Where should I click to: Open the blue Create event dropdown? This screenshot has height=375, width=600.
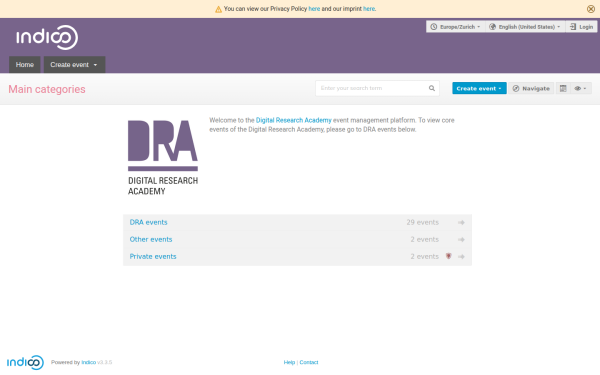coord(479,88)
